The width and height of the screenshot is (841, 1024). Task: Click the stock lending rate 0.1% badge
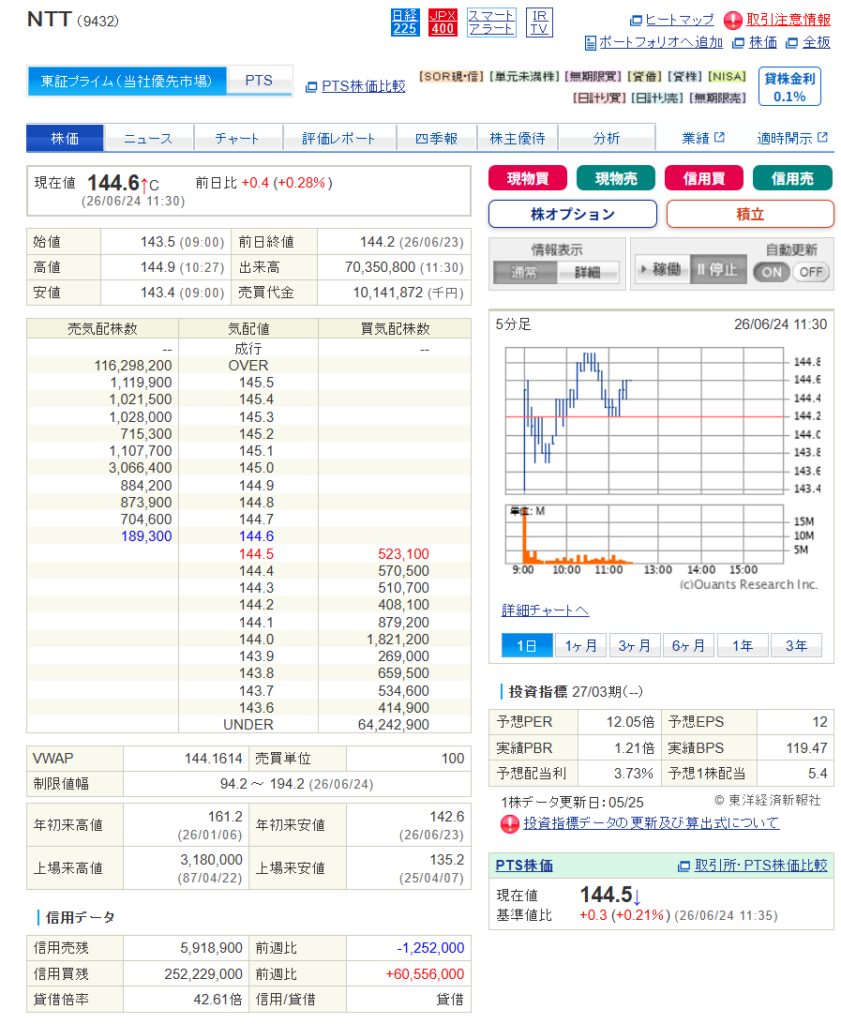789,88
